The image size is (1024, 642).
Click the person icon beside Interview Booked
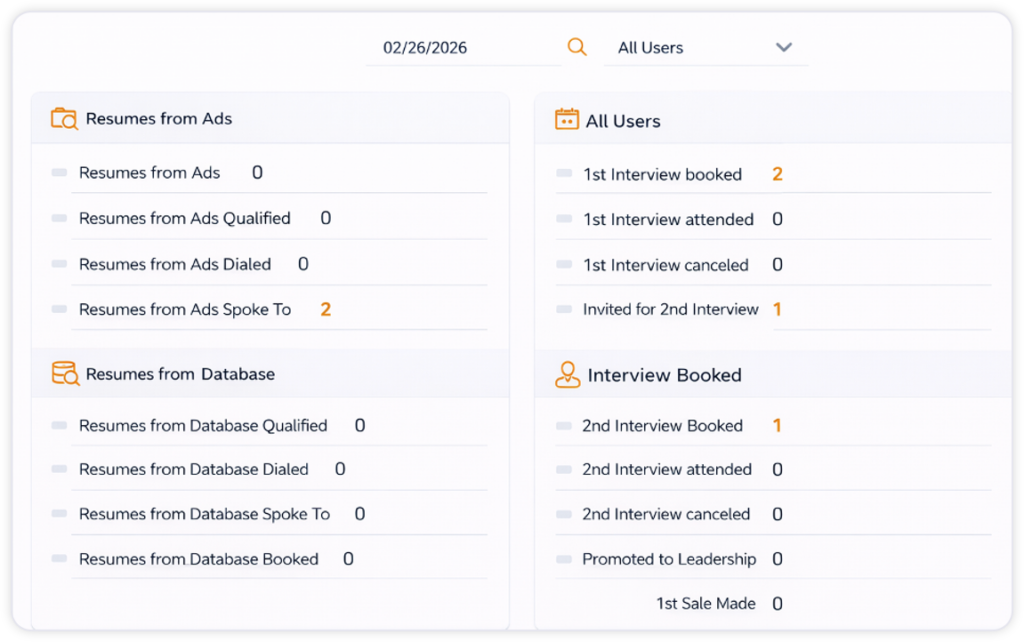[x=566, y=374]
